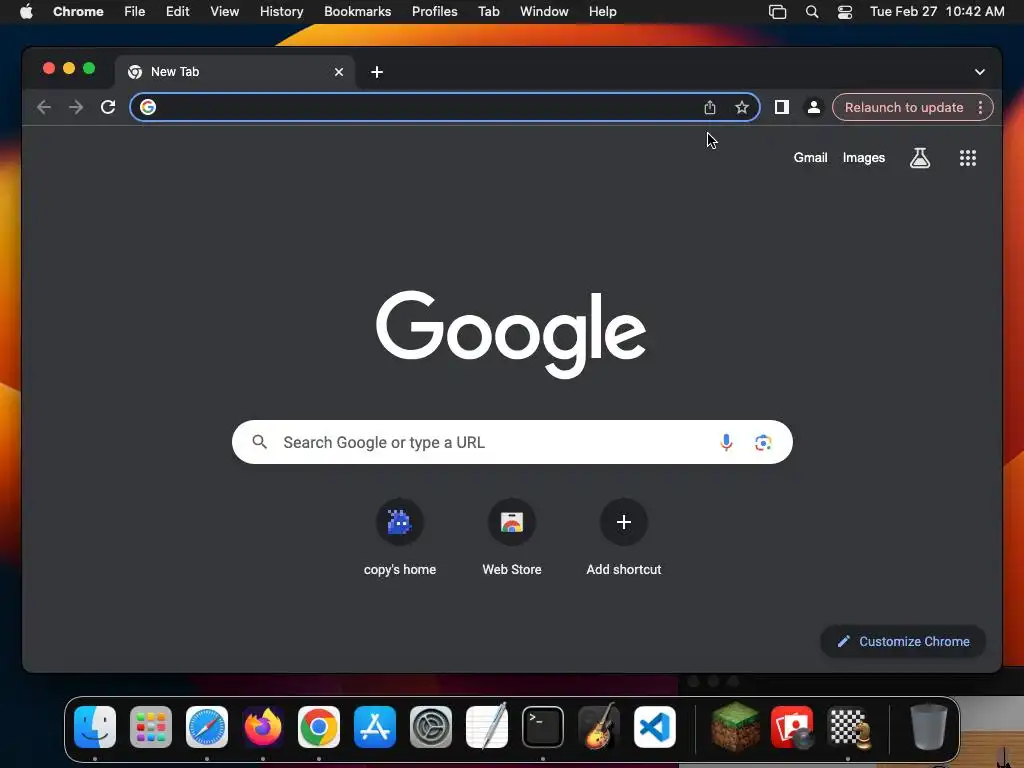The height and width of the screenshot is (768, 1024).
Task: Open the Chrome menu in menu bar
Action: point(78,12)
